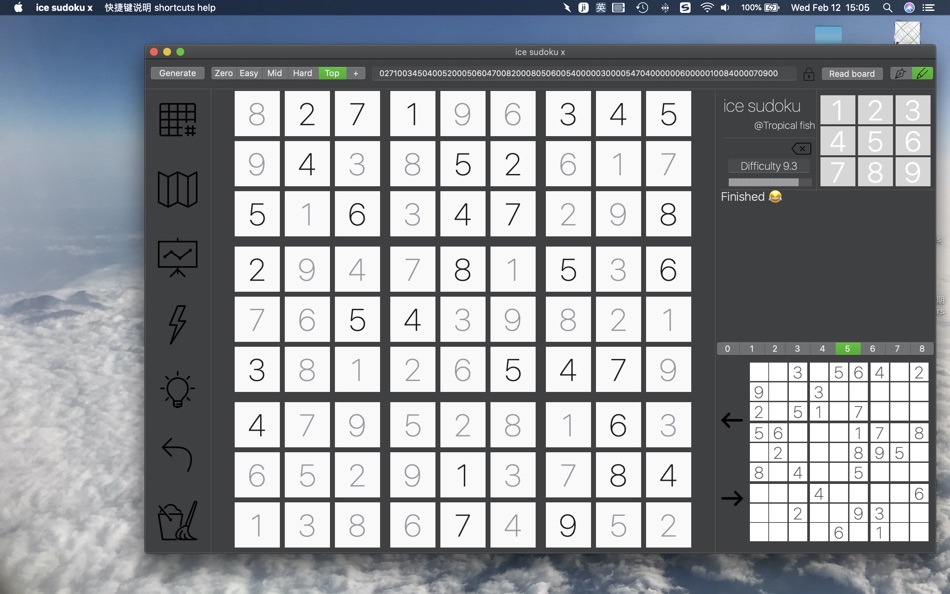Click the plus button after Top
This screenshot has height=594, width=950.
click(x=356, y=73)
